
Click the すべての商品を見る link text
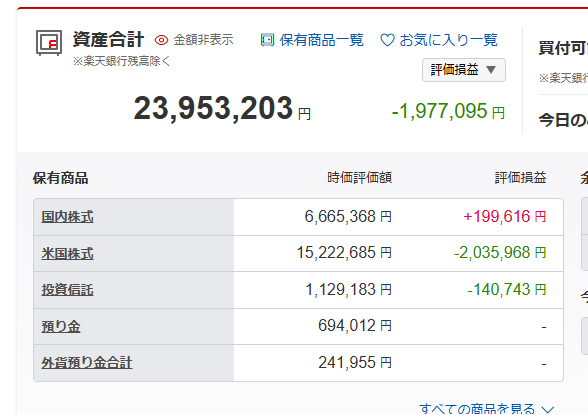coord(477,409)
